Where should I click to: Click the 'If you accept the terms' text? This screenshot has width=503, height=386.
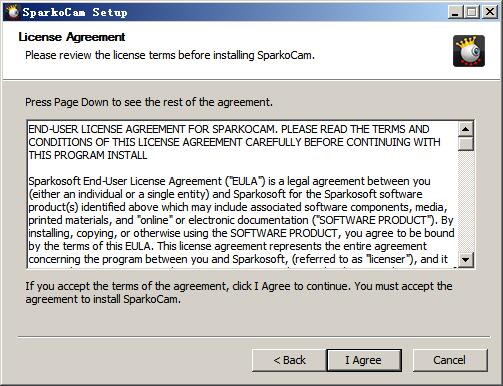point(239,292)
